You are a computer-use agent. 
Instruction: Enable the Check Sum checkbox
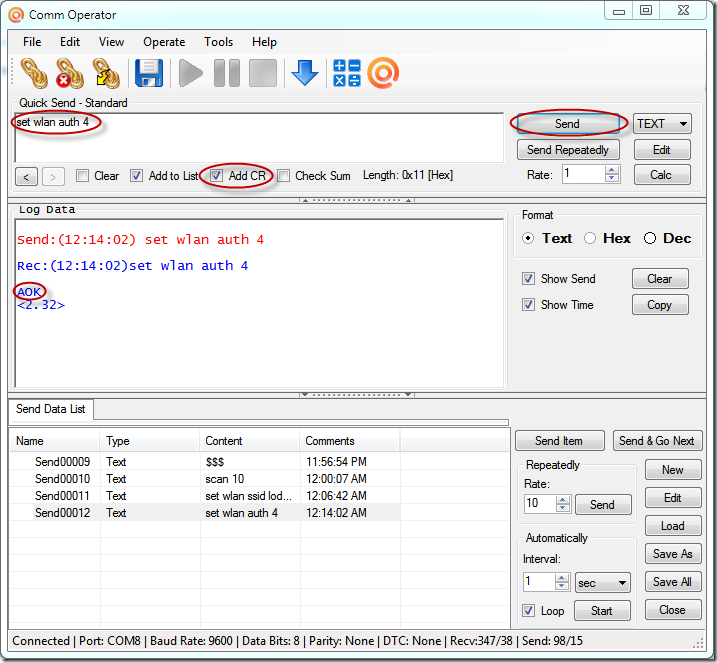click(284, 176)
